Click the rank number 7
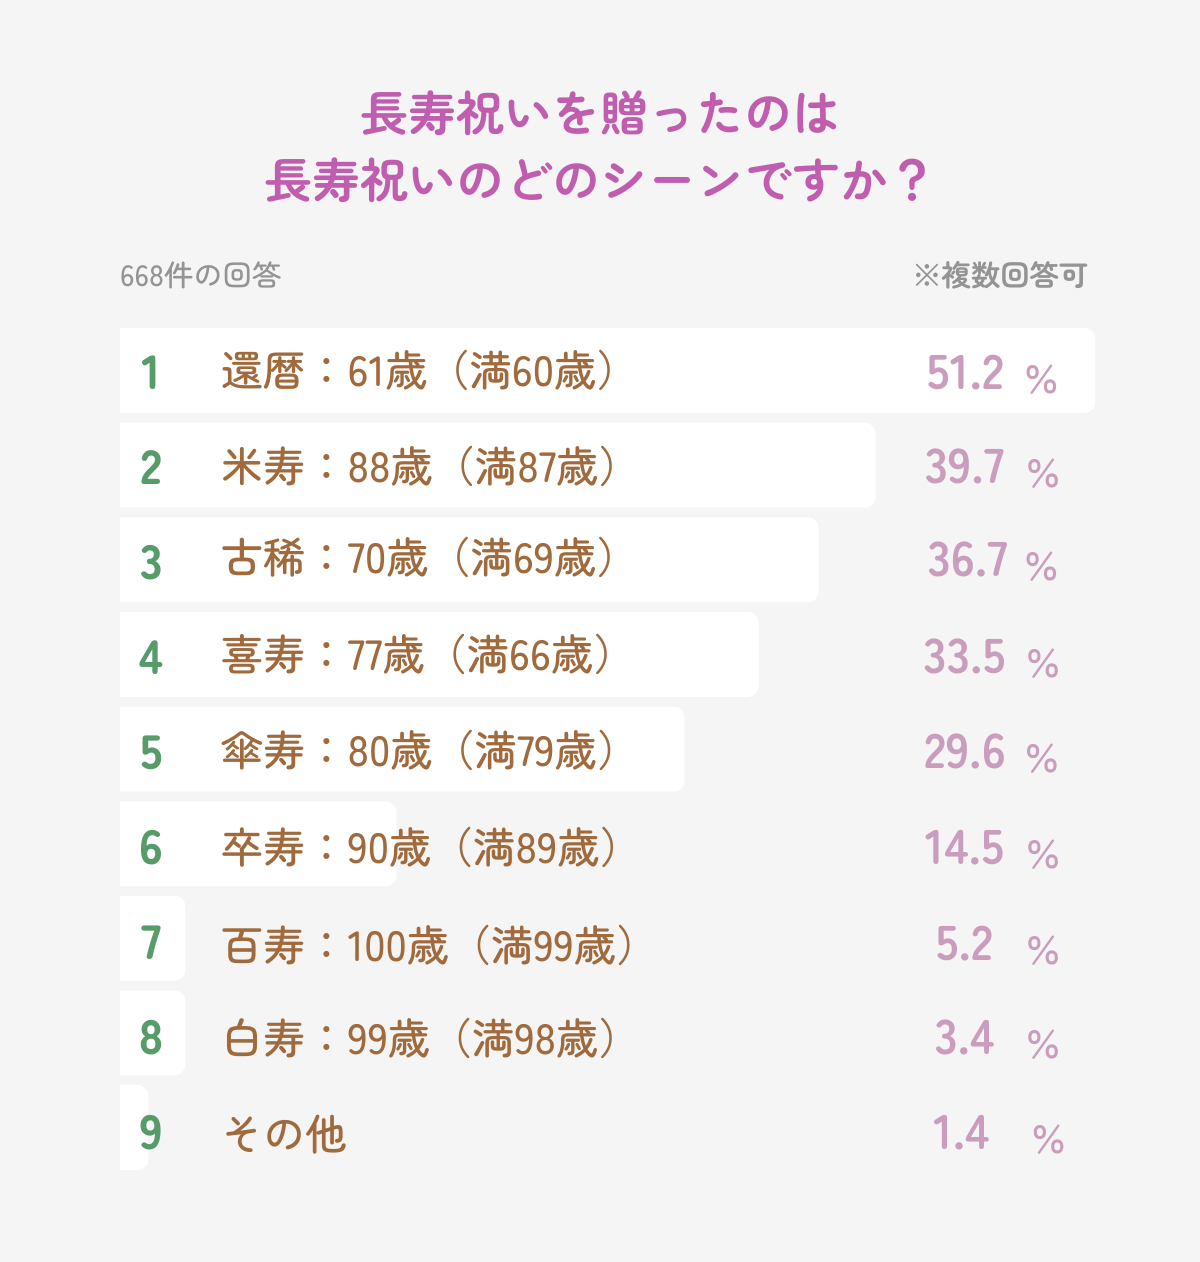The image size is (1200, 1262). pyautogui.click(x=151, y=942)
